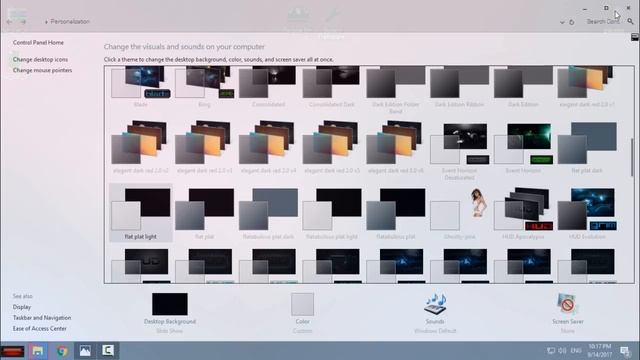This screenshot has width=640, height=360.
Task: Open the taskbar clock and date
Action: 600,351
